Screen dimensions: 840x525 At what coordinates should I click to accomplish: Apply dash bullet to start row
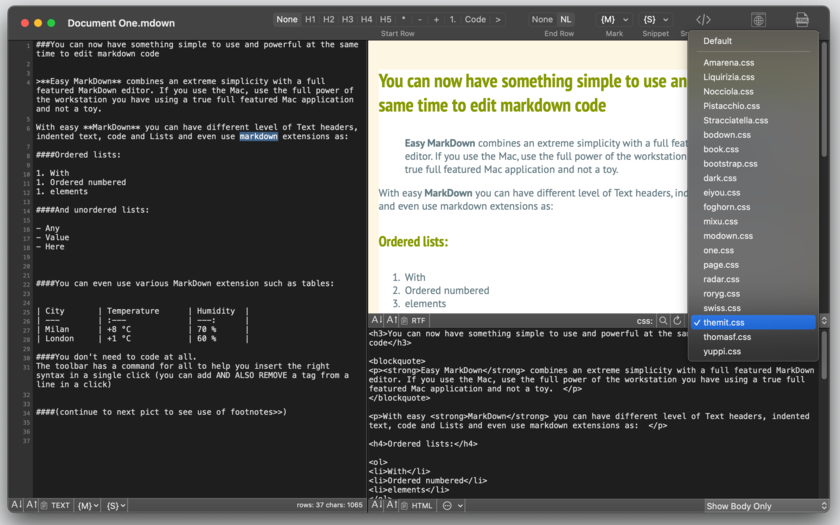[420, 19]
